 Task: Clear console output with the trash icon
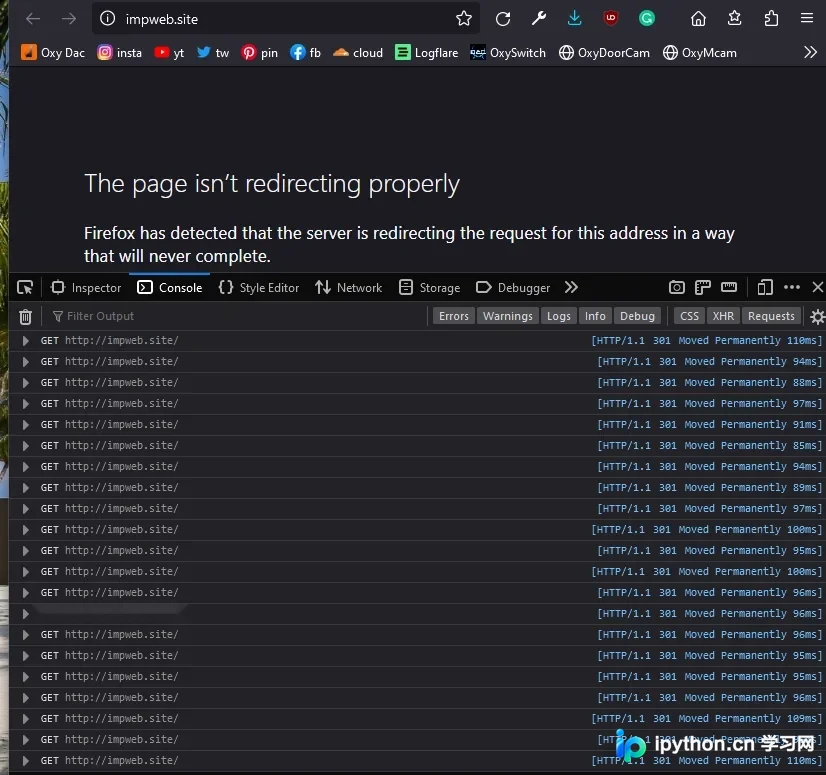(25, 317)
